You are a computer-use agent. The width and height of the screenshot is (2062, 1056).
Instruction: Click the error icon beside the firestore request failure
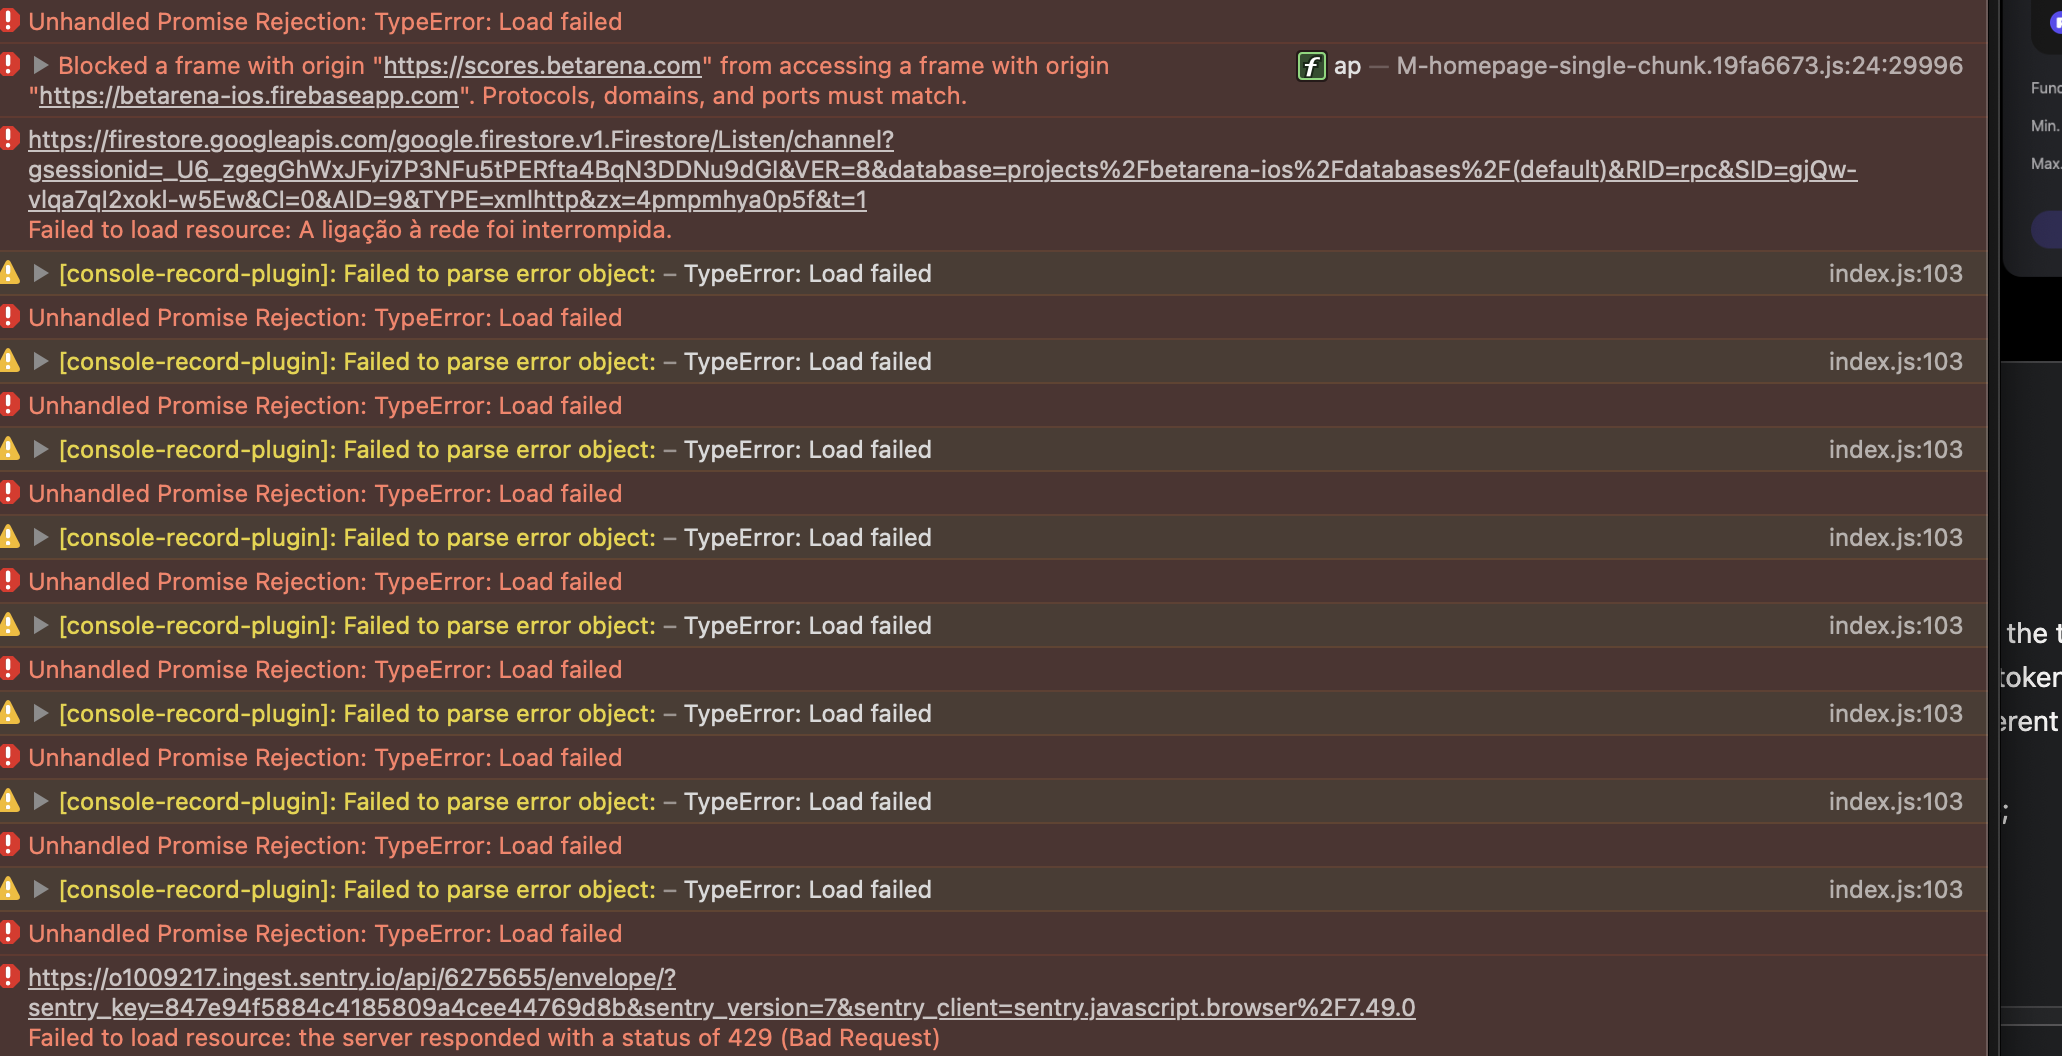tap(11, 140)
